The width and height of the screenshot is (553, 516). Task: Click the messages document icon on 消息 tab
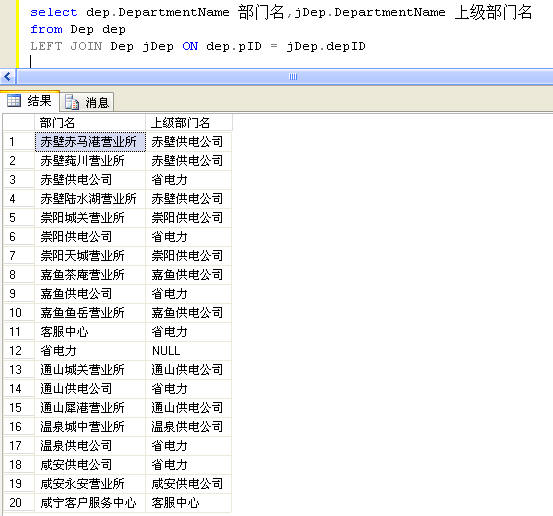coord(72,102)
